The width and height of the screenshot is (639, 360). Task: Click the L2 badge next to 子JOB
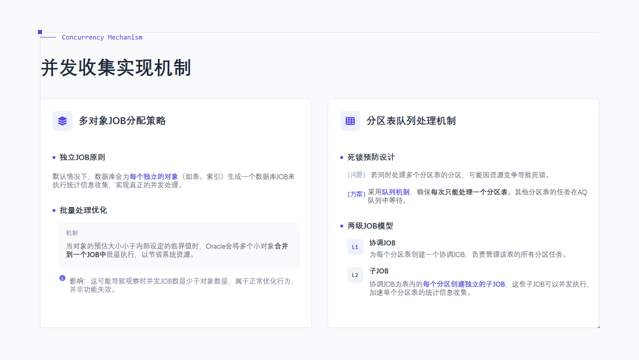click(x=355, y=275)
